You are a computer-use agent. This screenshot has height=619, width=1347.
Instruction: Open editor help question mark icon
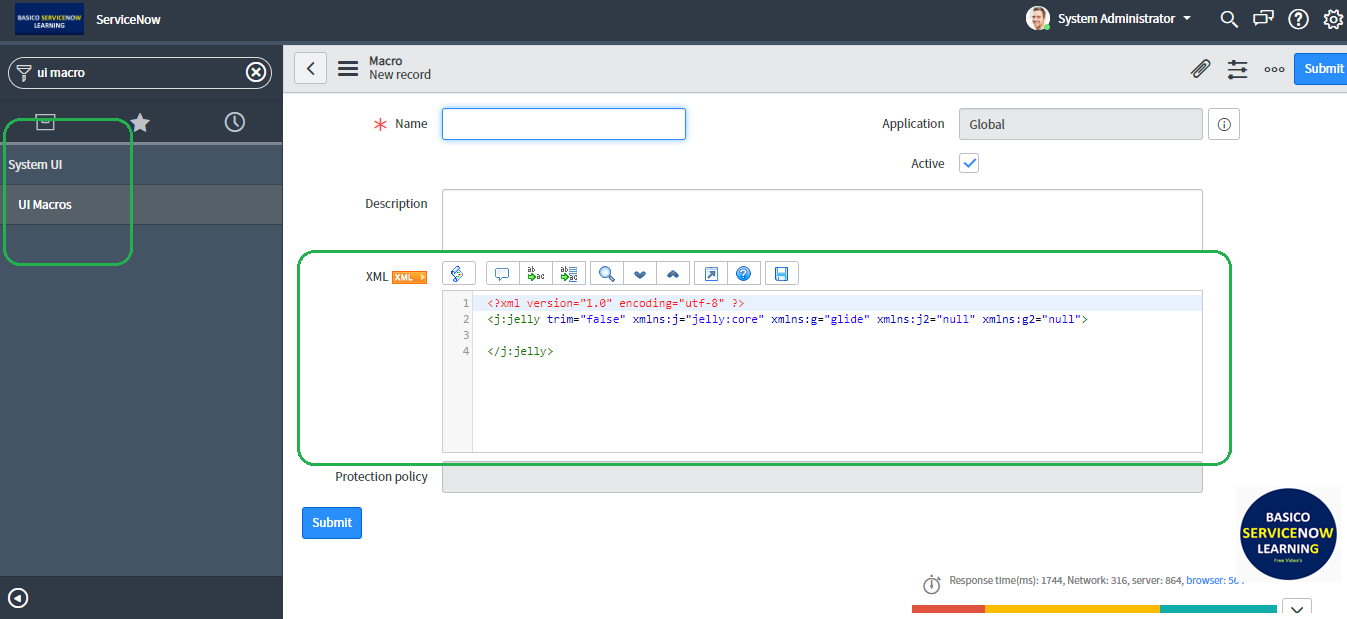[x=744, y=274]
